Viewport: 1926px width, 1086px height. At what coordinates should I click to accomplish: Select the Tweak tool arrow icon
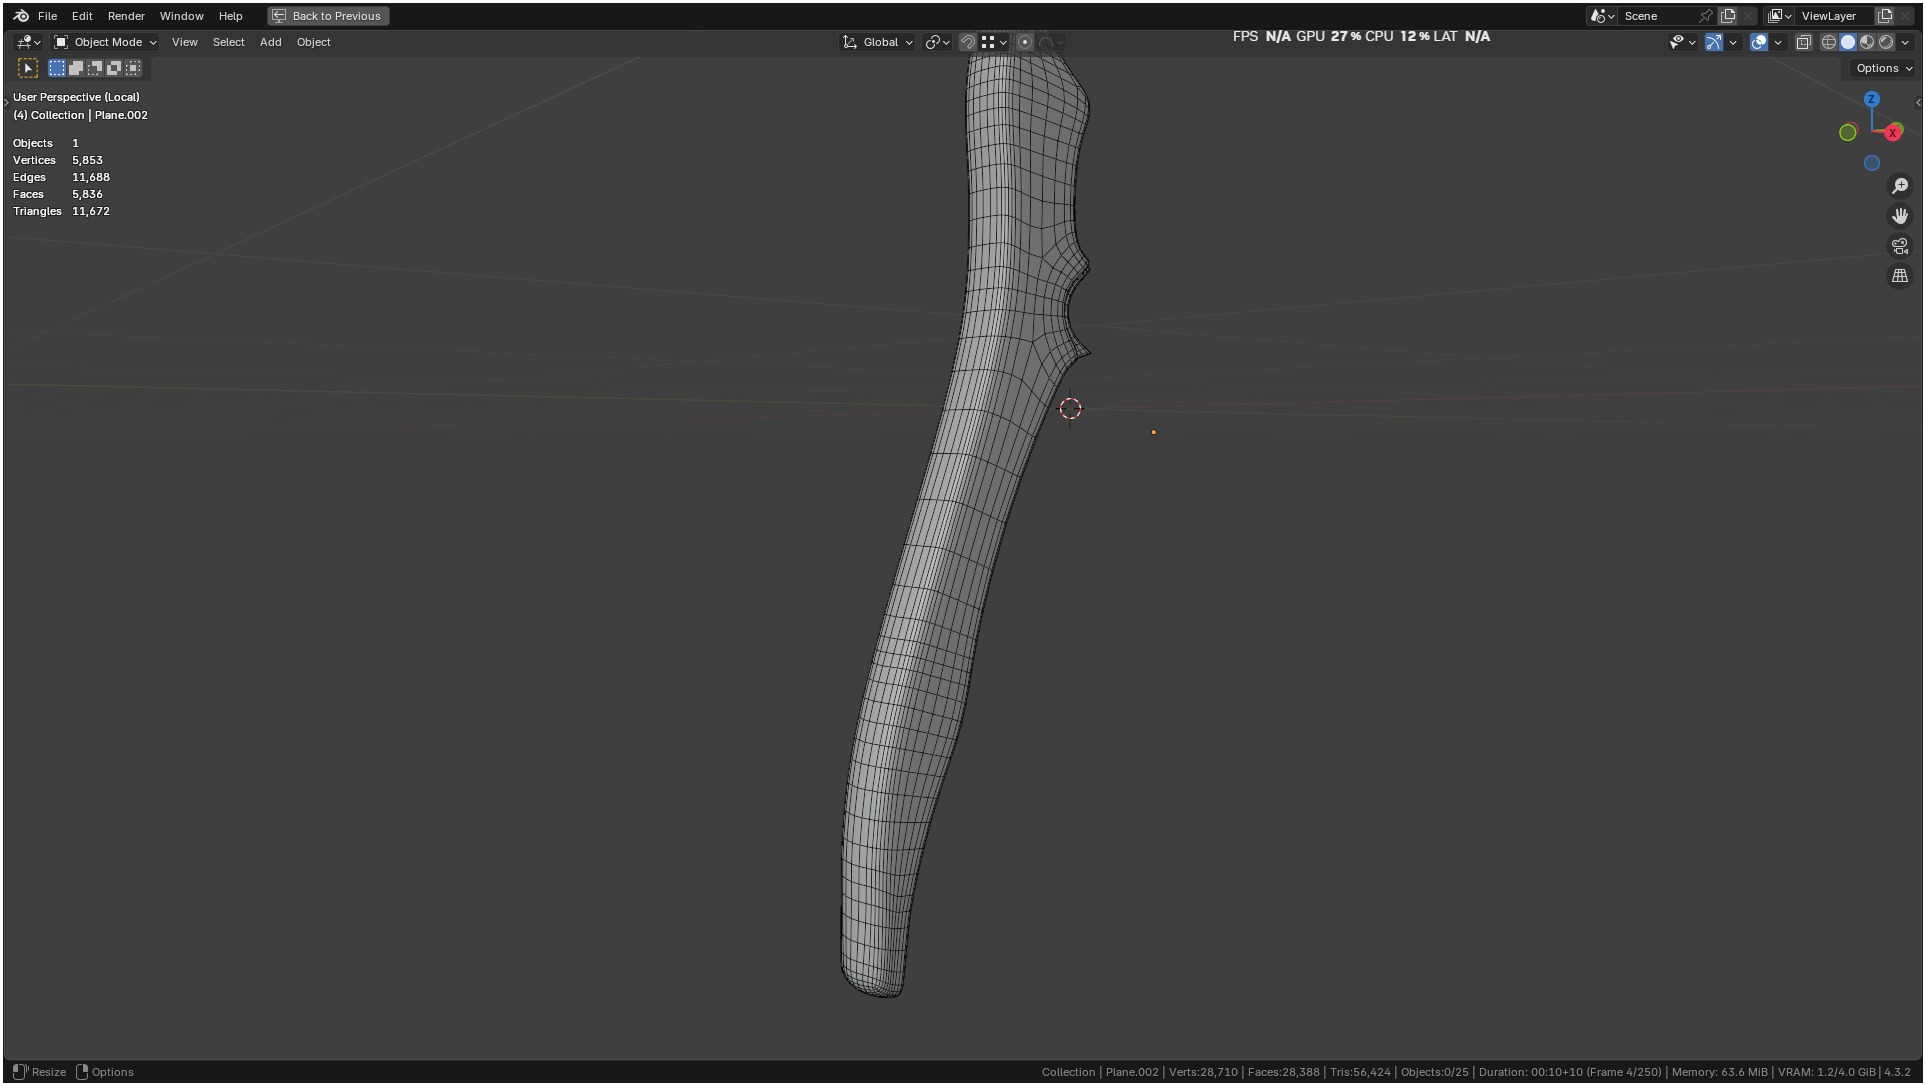pyautogui.click(x=28, y=68)
